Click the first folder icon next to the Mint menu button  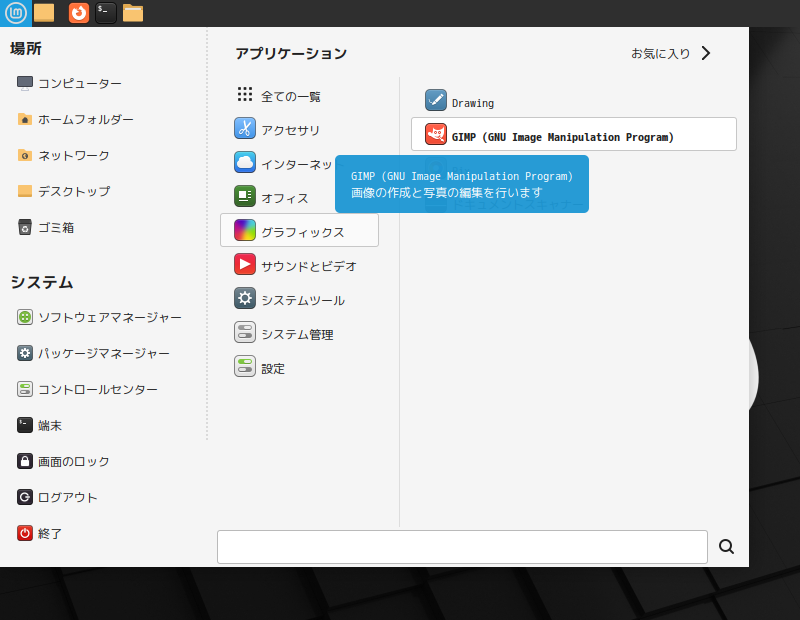[44, 13]
